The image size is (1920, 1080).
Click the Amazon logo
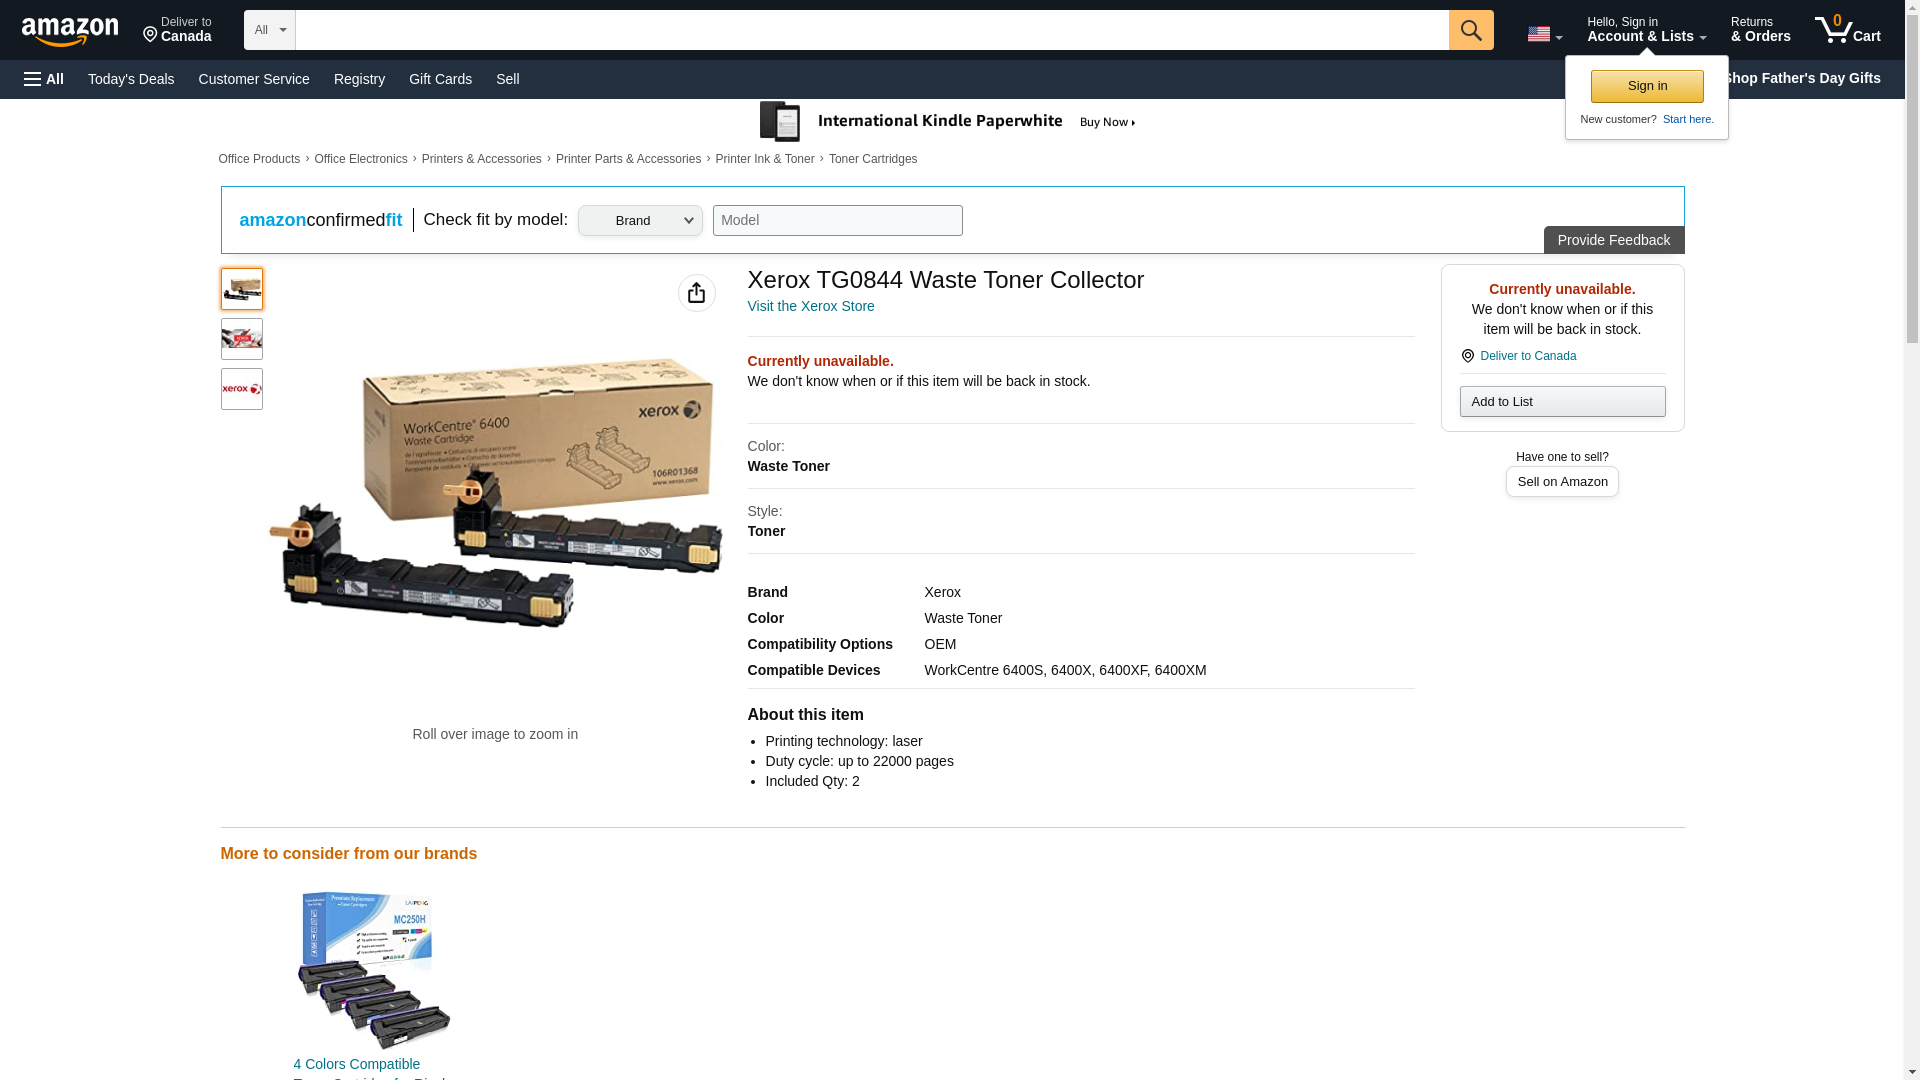click(x=70, y=31)
